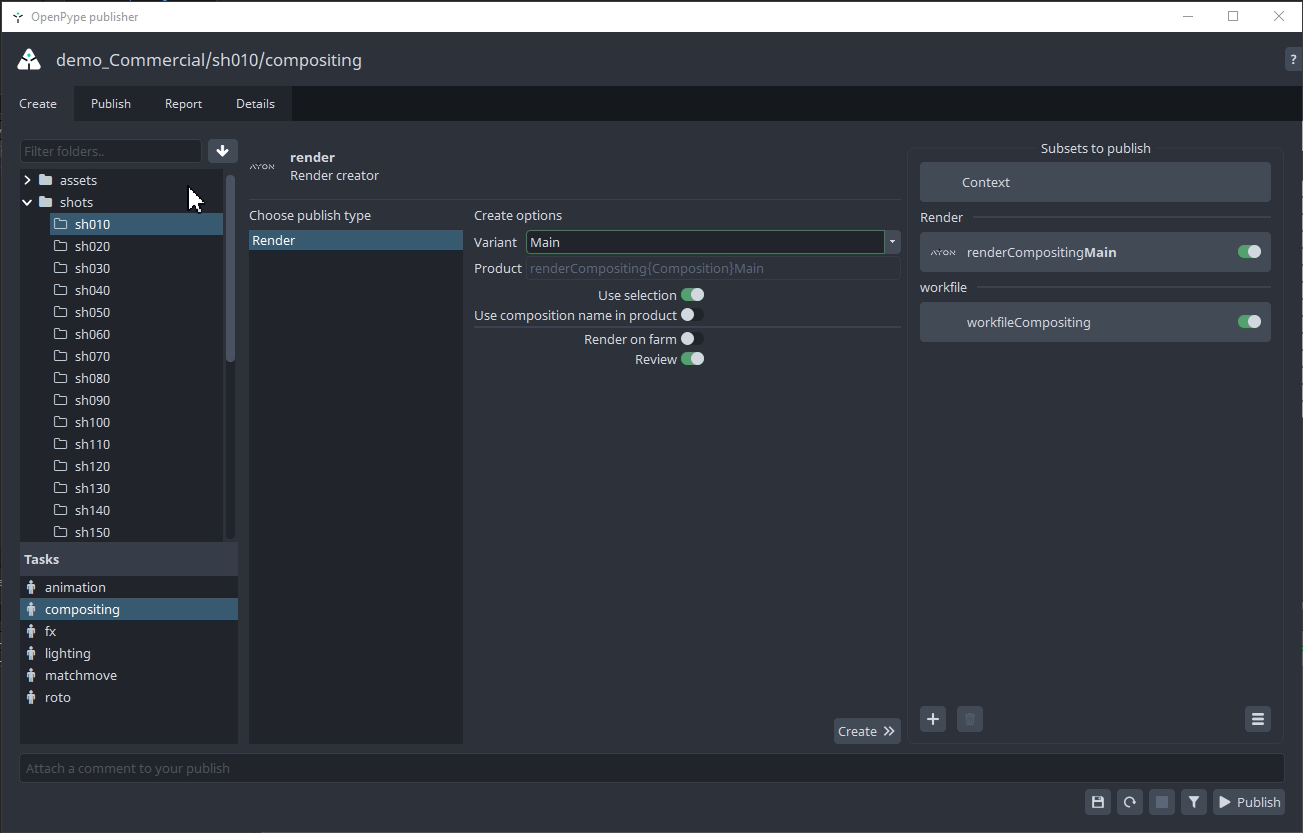Enable Render on farm switch
Screen dimensions: 1303x833
(x=692, y=339)
